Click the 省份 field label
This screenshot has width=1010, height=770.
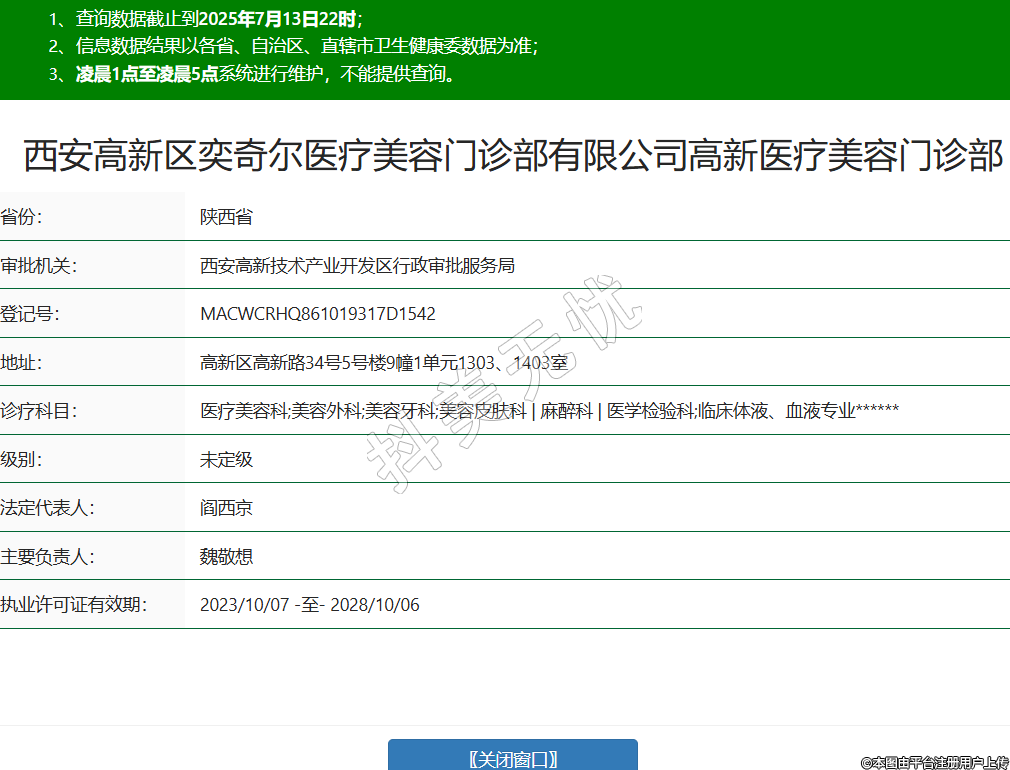(x=22, y=217)
